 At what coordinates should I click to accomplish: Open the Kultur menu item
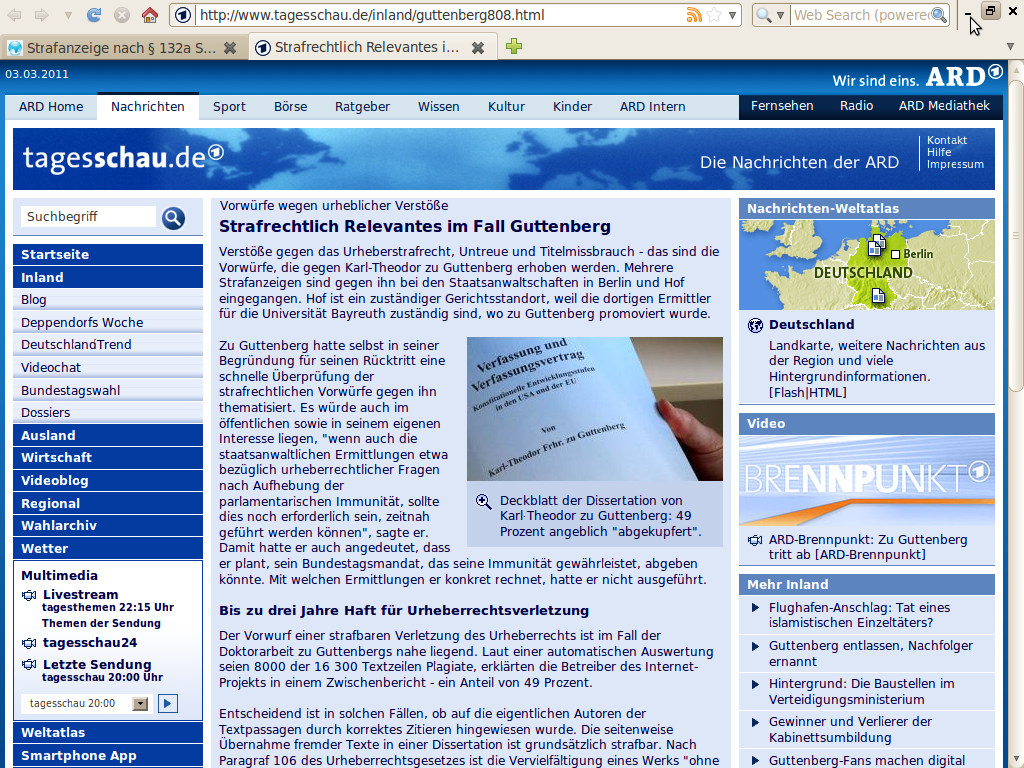point(506,106)
